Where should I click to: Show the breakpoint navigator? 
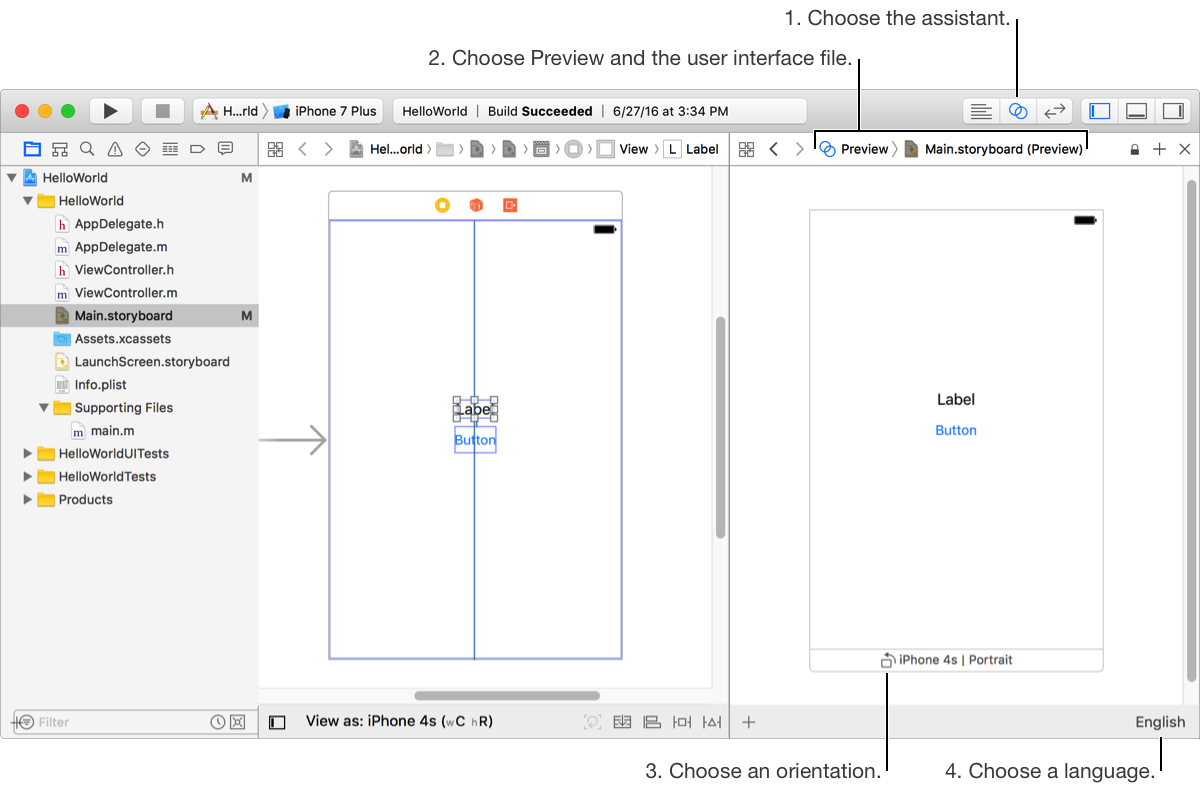pos(197,149)
